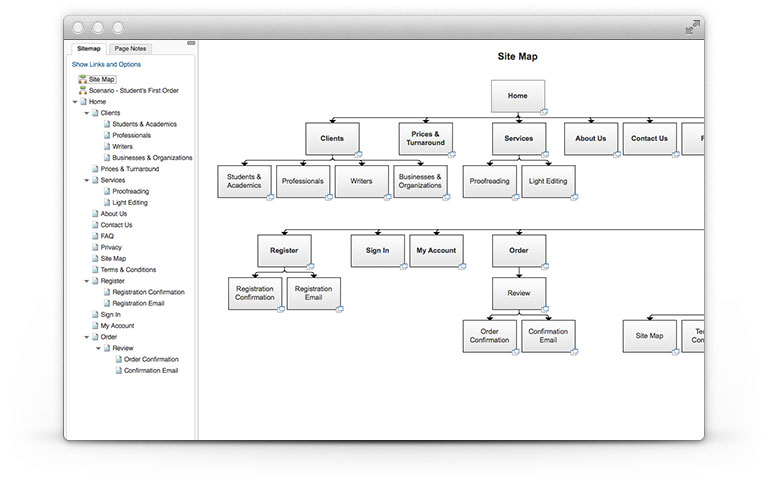
Task: Select About Us in the sidebar tree
Action: [114, 214]
